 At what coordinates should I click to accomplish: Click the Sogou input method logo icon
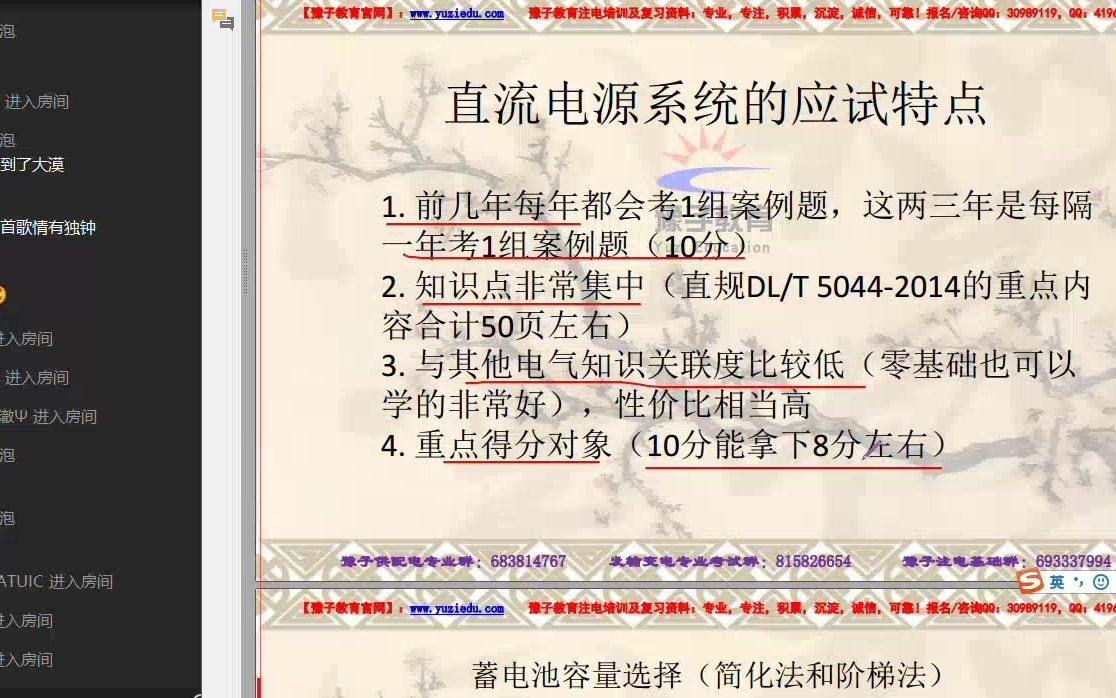click(1028, 581)
